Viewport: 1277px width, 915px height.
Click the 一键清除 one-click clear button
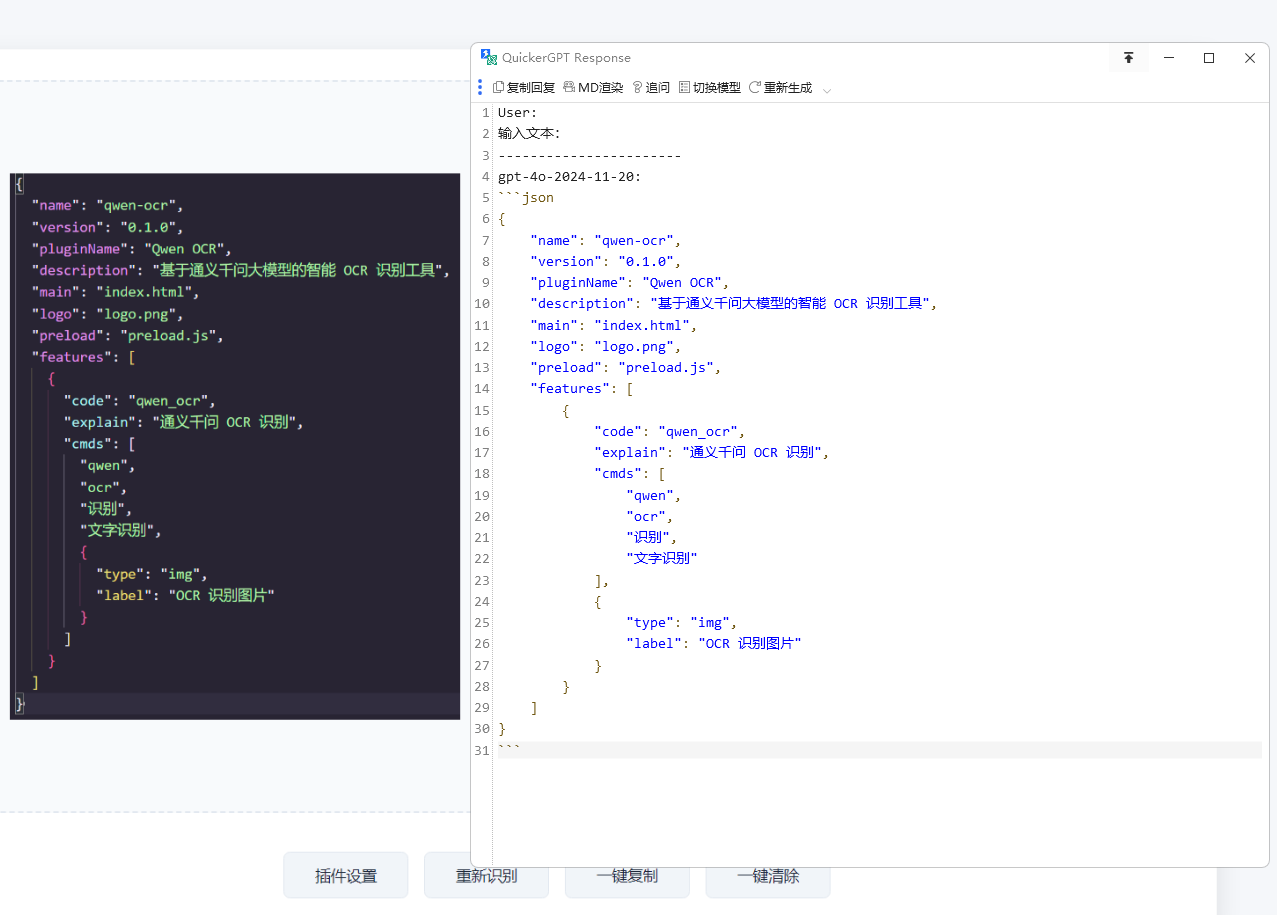tap(768, 876)
